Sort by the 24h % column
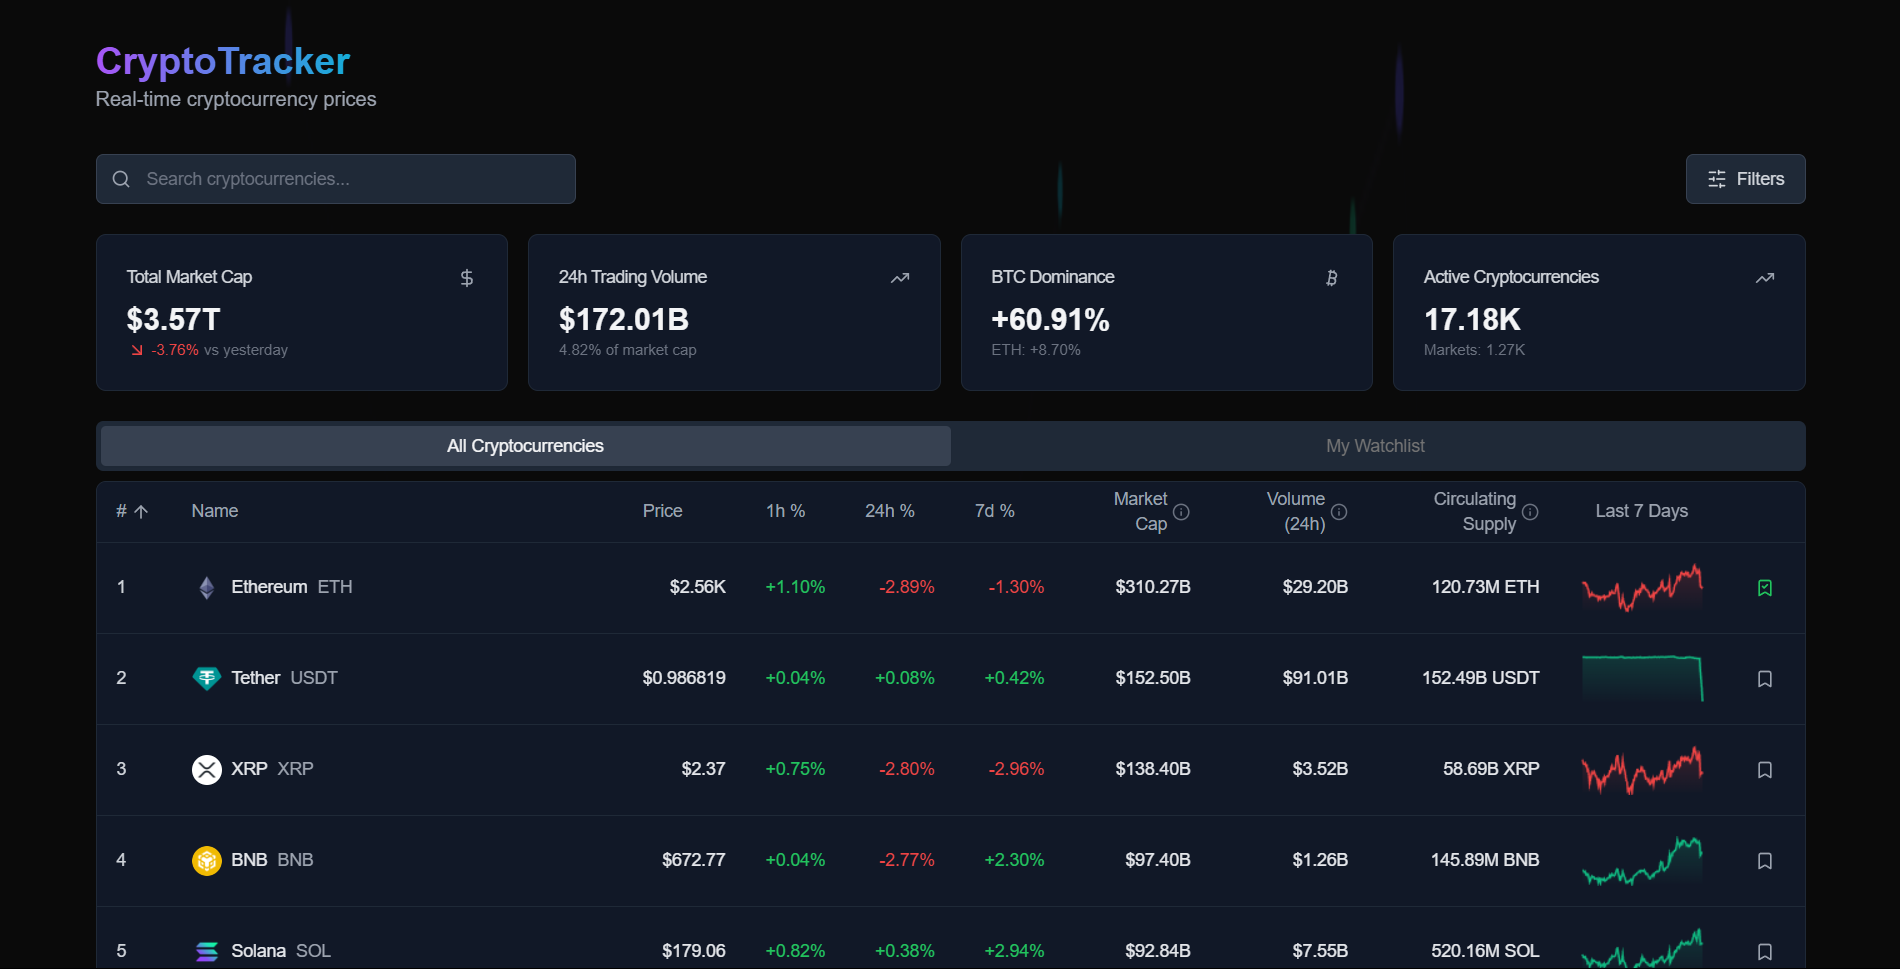Screen dimensions: 1900x969 [889, 511]
